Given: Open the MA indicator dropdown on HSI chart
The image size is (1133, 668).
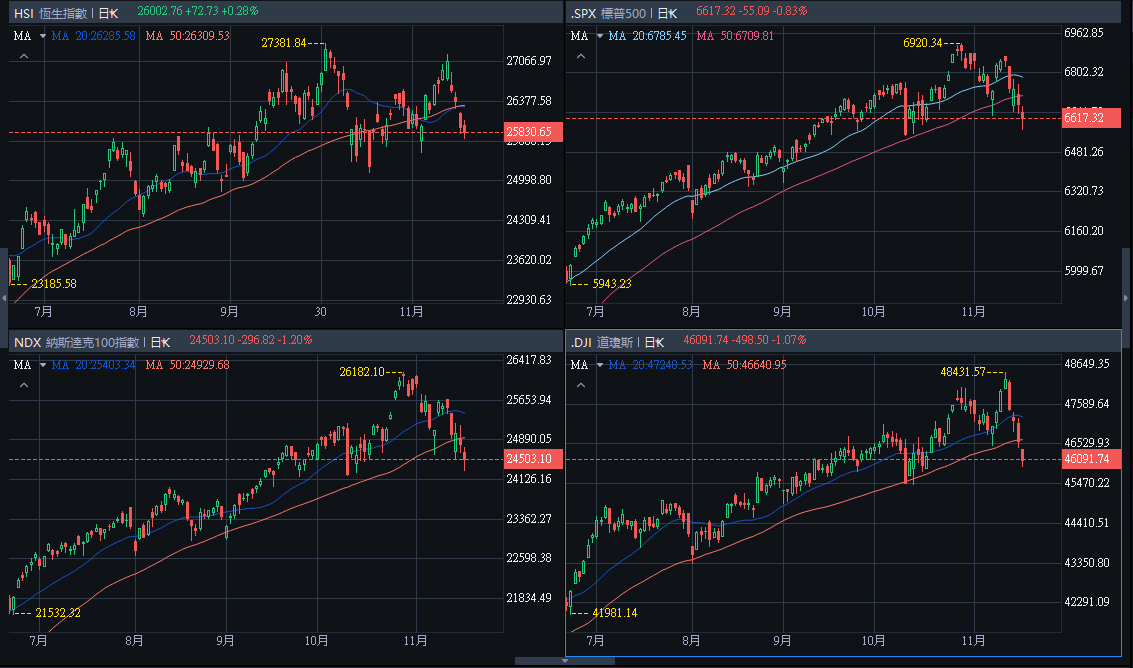Looking at the screenshot, I should click(x=42, y=36).
